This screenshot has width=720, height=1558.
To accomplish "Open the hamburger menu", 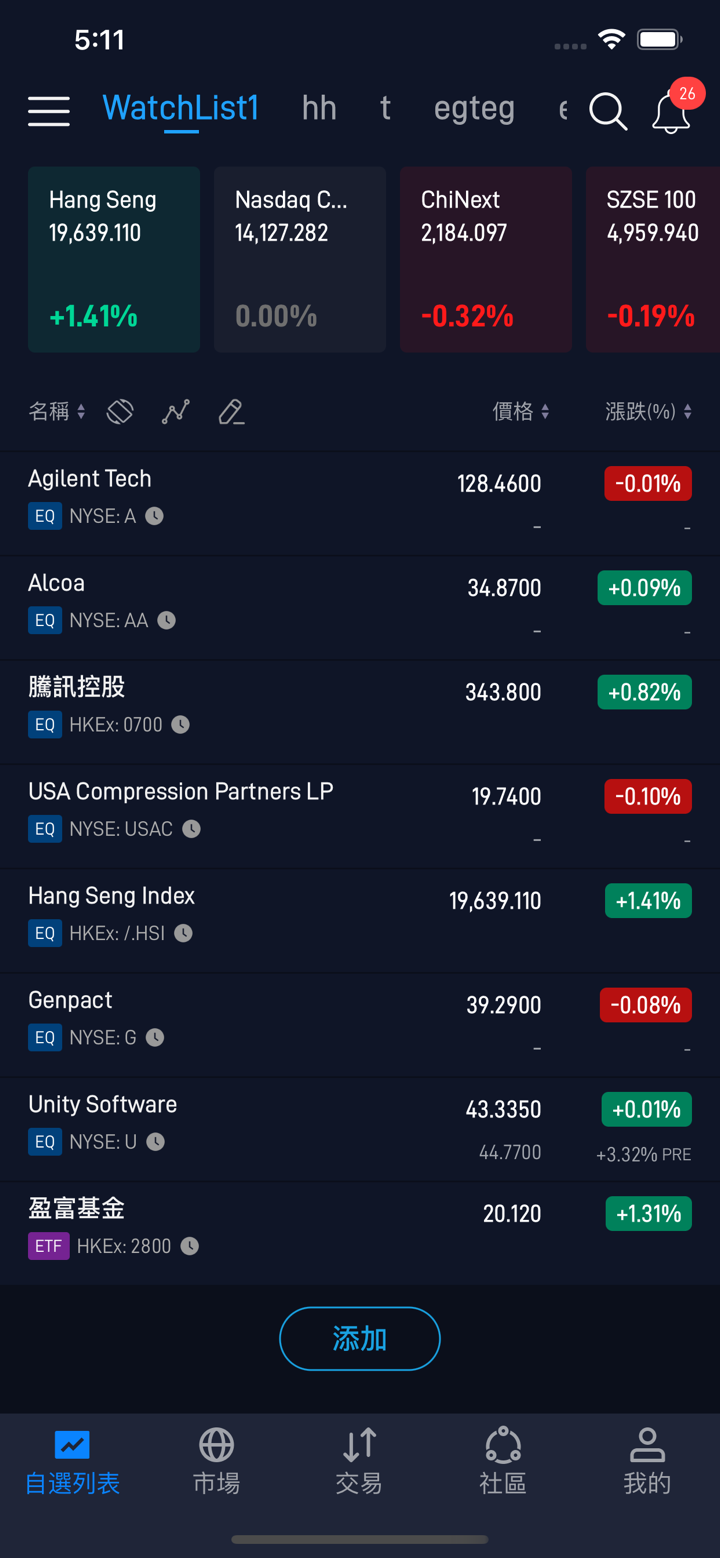I will click(x=48, y=110).
